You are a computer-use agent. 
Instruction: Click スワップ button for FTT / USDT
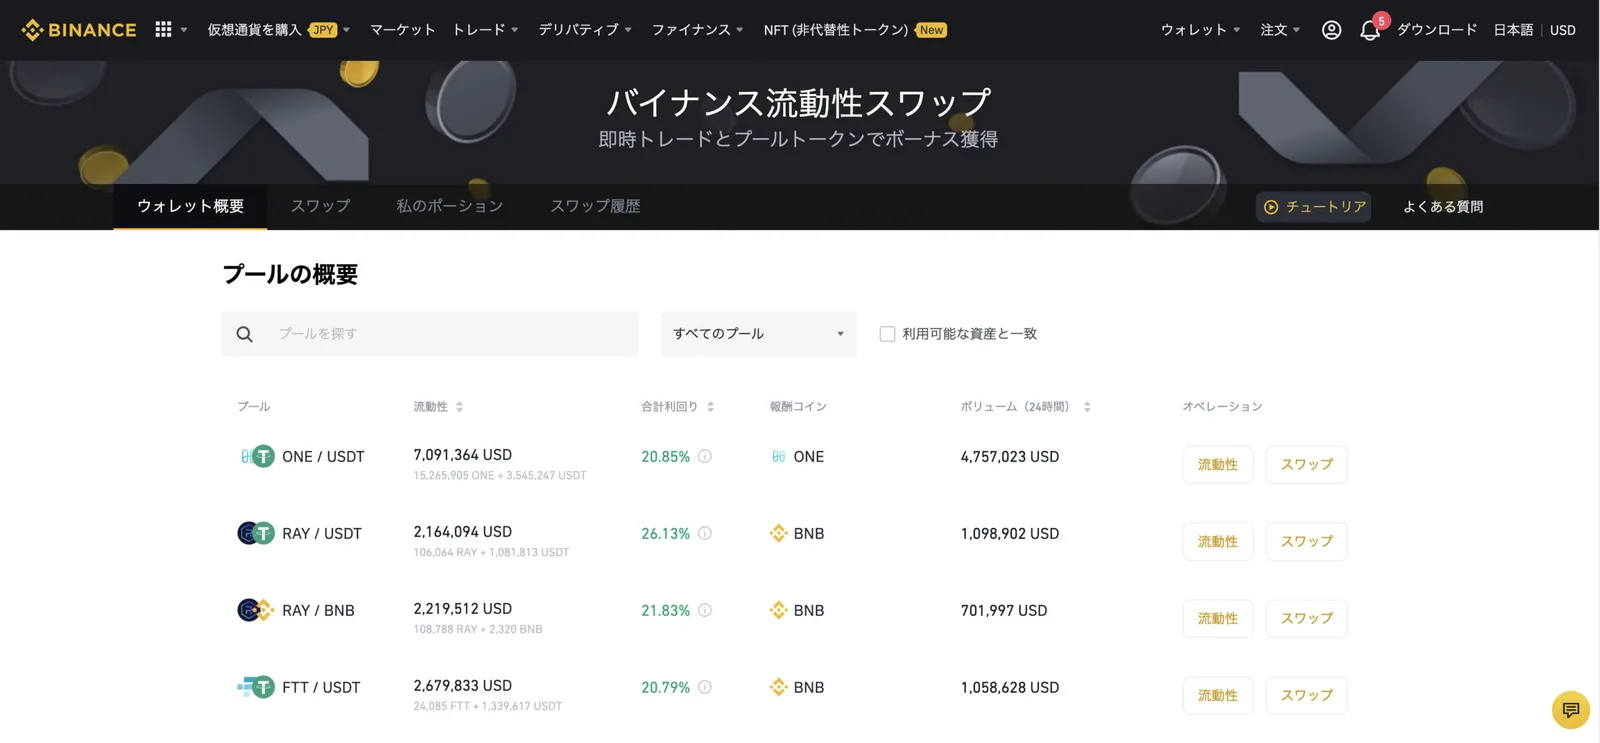coord(1307,696)
